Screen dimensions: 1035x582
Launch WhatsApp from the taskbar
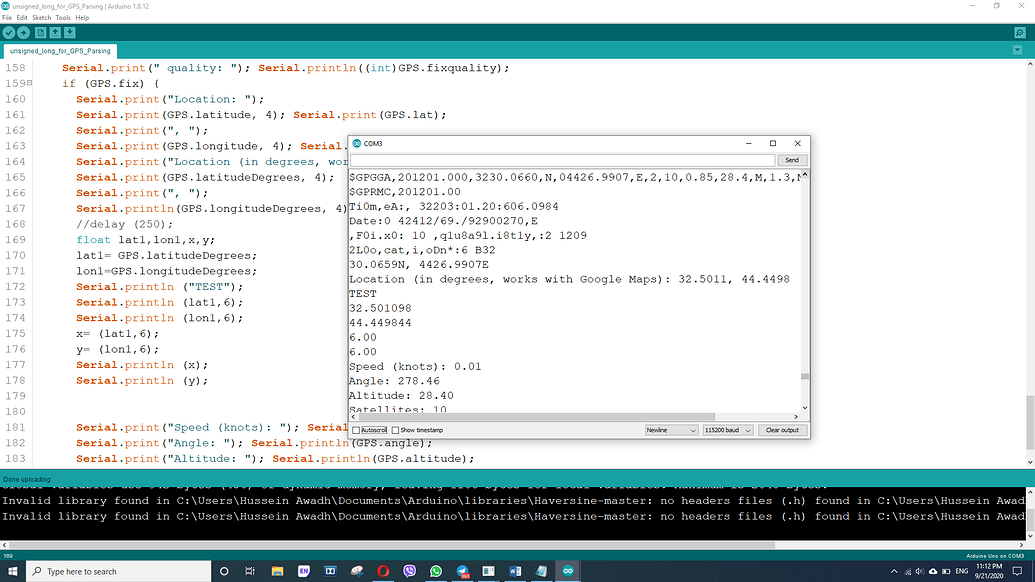[437, 571]
